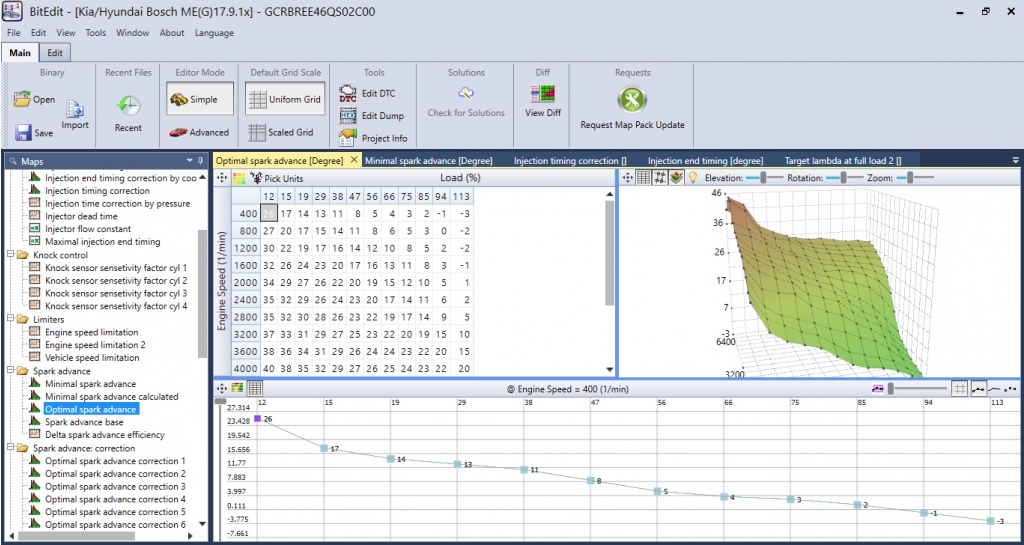Toggle the table grid icon in 2D graph toolbar
The height and width of the screenshot is (545, 1024).
click(x=255, y=388)
